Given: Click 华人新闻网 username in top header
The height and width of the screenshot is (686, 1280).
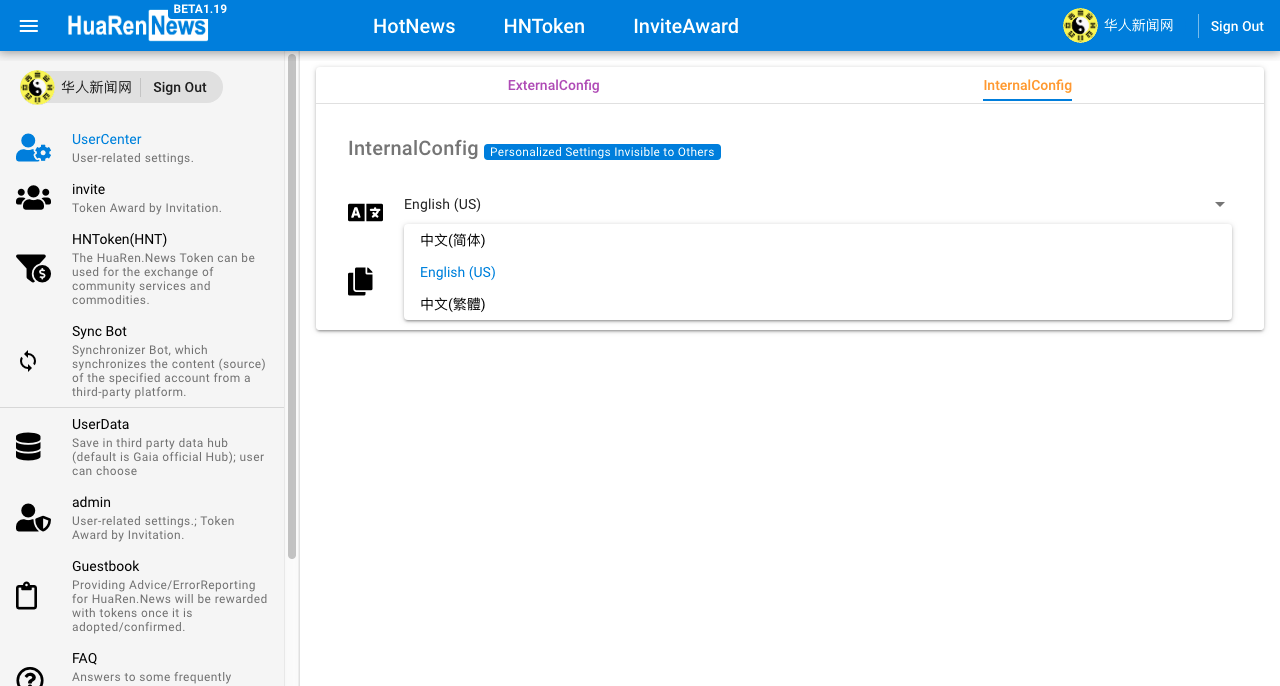Looking at the screenshot, I should tap(1139, 26).
